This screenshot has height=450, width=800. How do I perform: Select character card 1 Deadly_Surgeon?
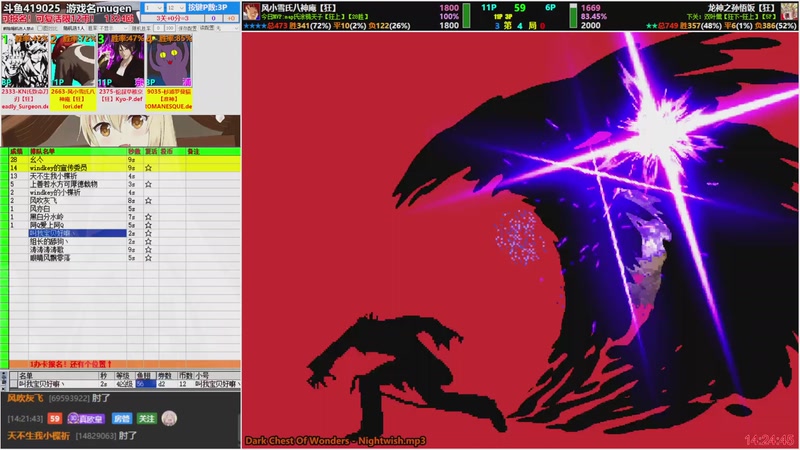24,72
